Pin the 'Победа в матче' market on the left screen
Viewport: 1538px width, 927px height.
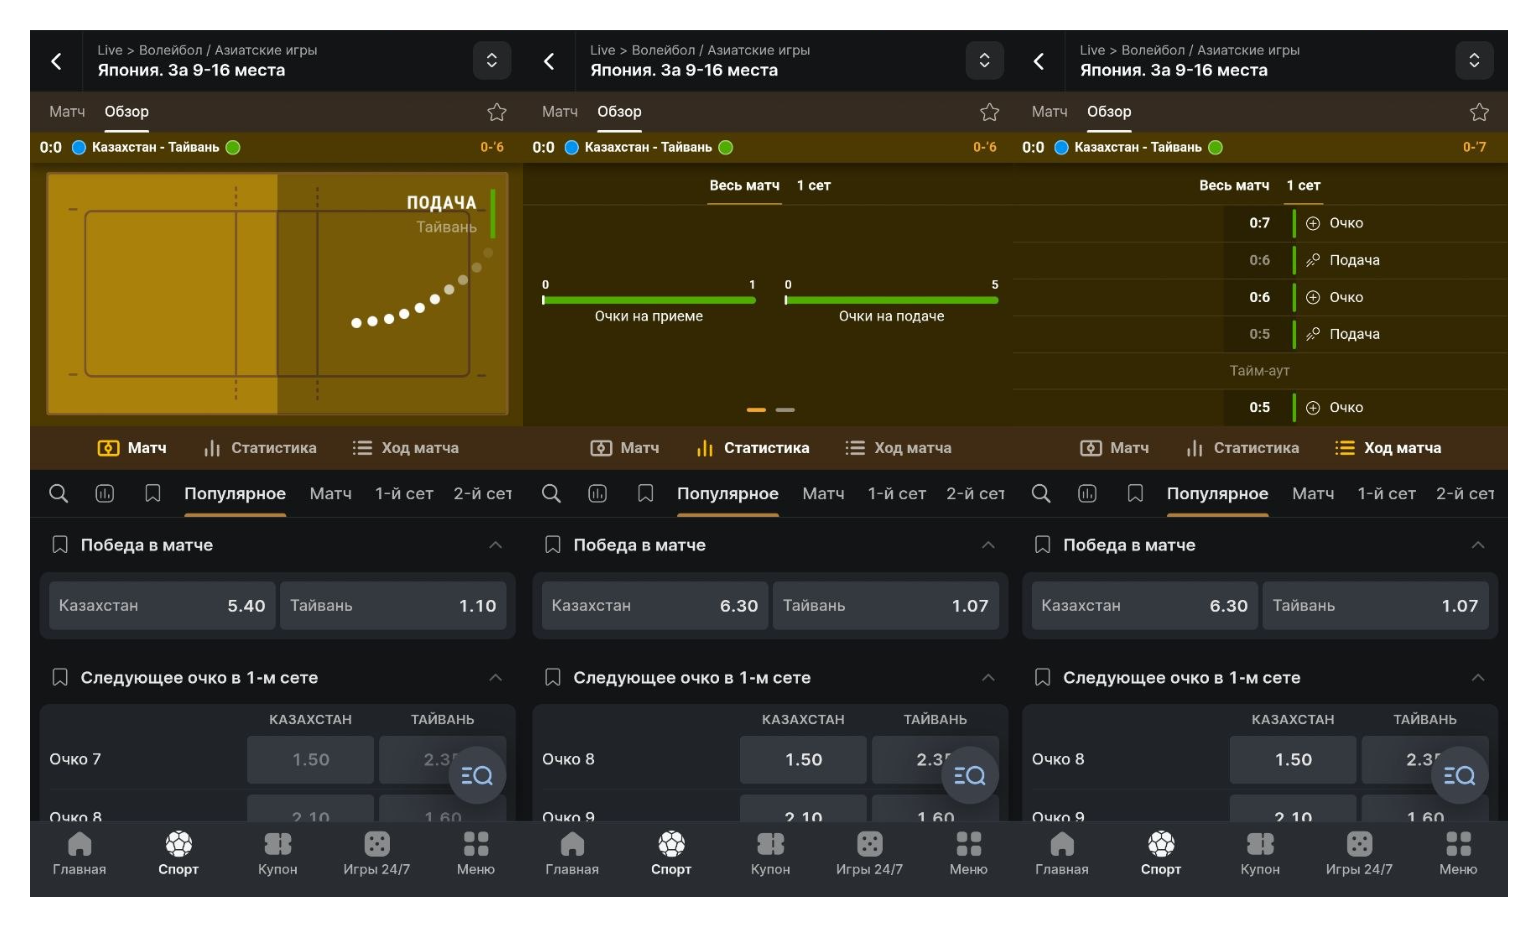[60, 545]
